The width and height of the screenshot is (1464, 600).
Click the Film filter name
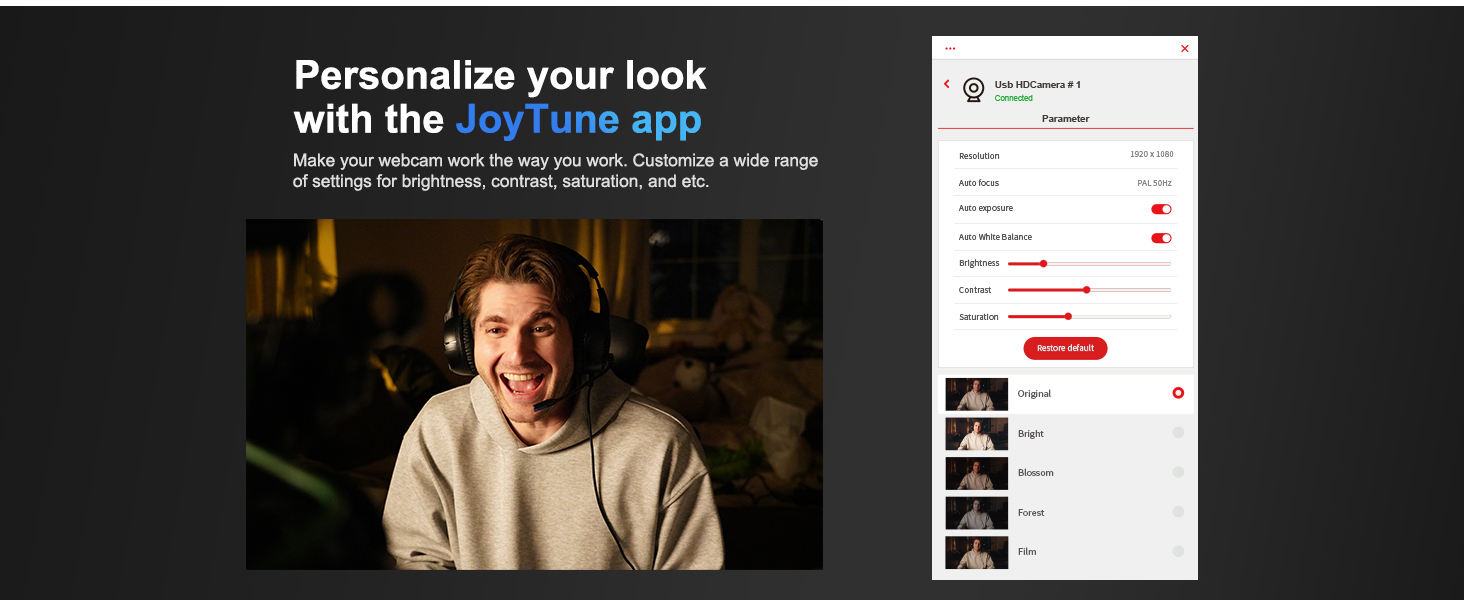click(1026, 551)
